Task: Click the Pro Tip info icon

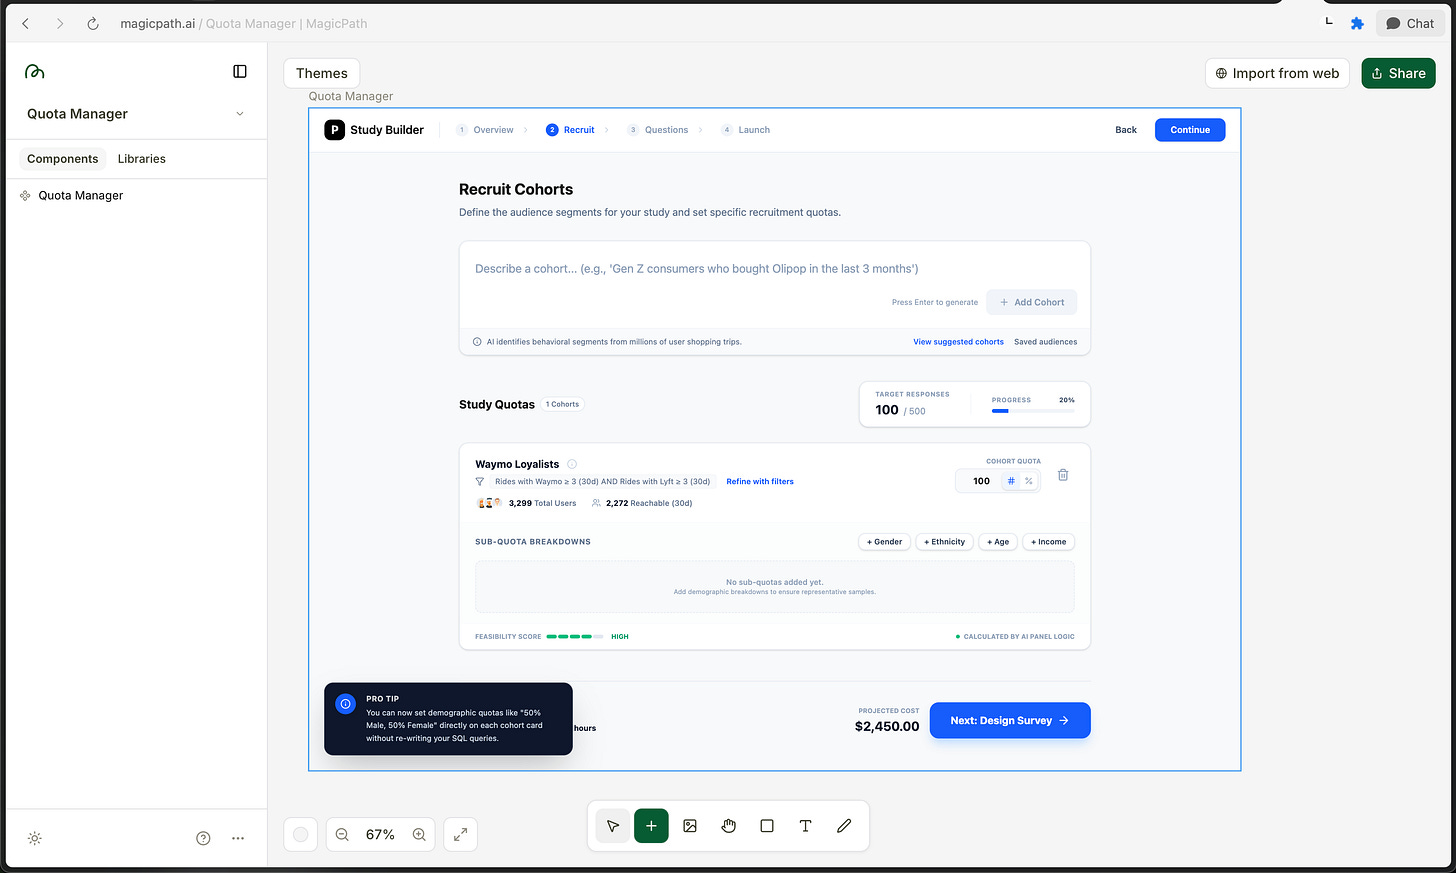Action: [x=346, y=704]
